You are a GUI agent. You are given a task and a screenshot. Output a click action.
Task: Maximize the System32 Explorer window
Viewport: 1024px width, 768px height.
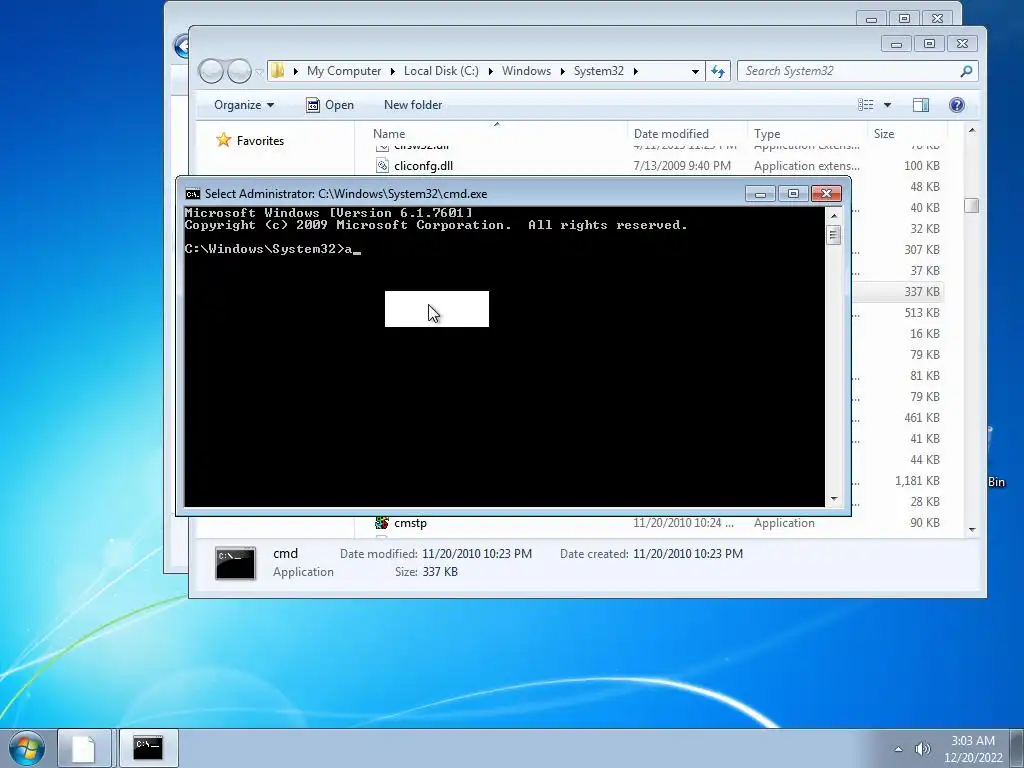(x=929, y=44)
